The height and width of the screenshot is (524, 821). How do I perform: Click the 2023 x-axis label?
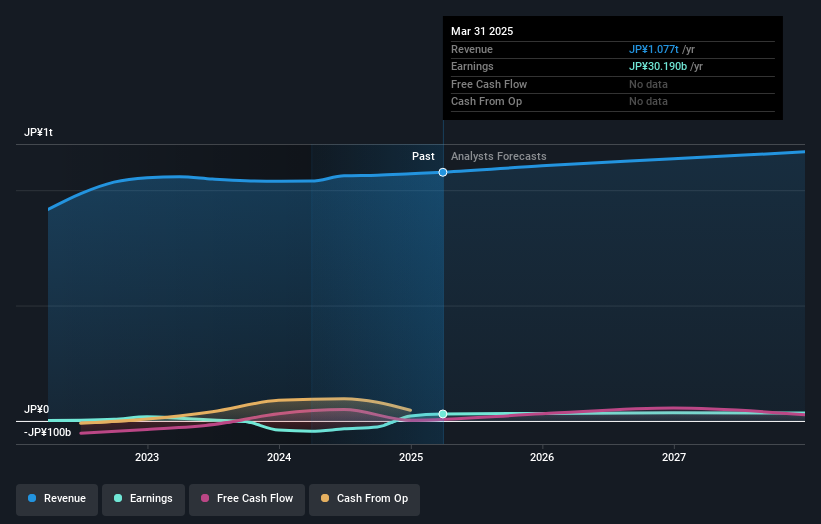147,457
